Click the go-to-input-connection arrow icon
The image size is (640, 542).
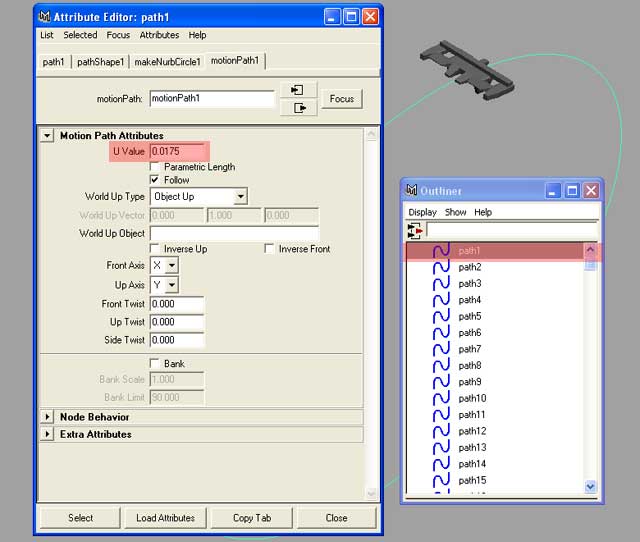(x=298, y=90)
